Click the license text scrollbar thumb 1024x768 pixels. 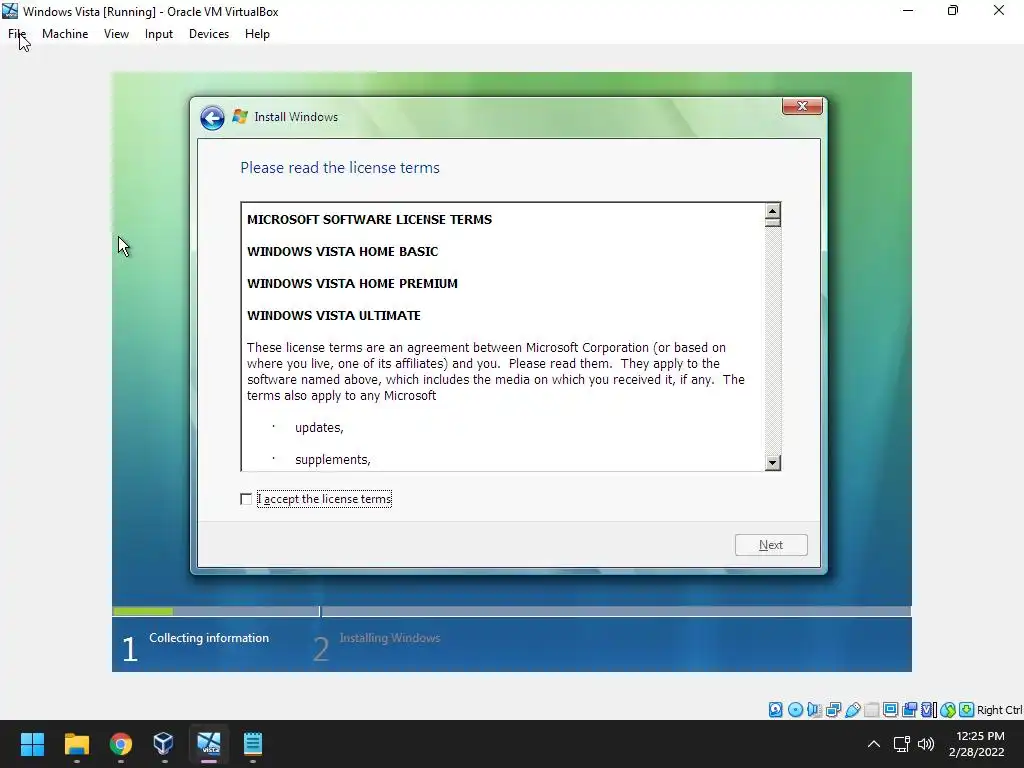[773, 222]
